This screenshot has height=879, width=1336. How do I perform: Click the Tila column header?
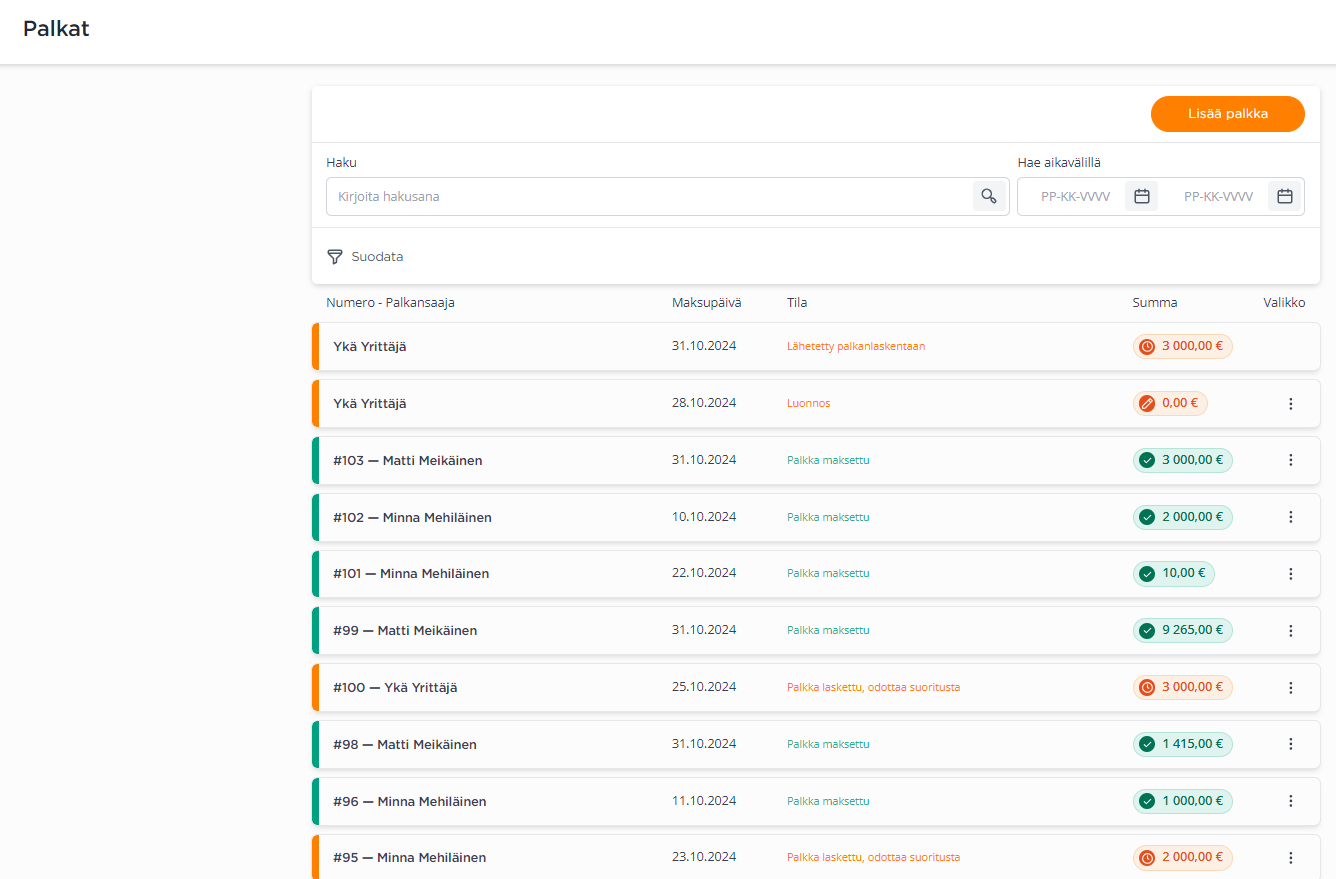(797, 303)
